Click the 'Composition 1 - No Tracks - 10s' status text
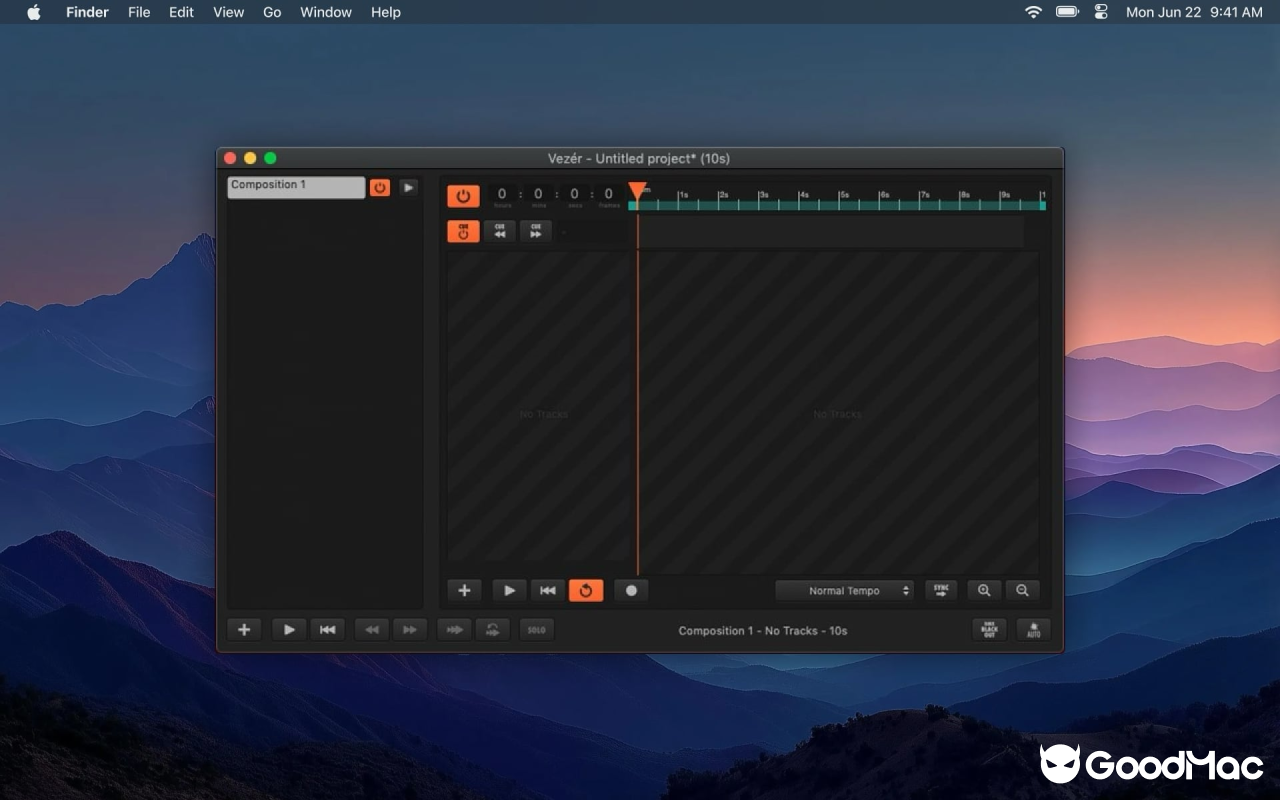This screenshot has height=800, width=1280. (763, 631)
